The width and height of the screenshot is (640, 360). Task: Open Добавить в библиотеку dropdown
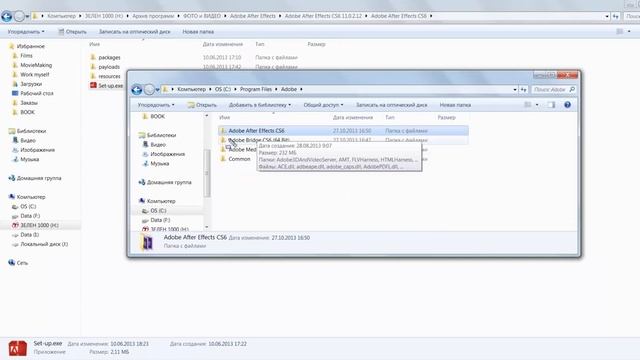[x=260, y=105]
